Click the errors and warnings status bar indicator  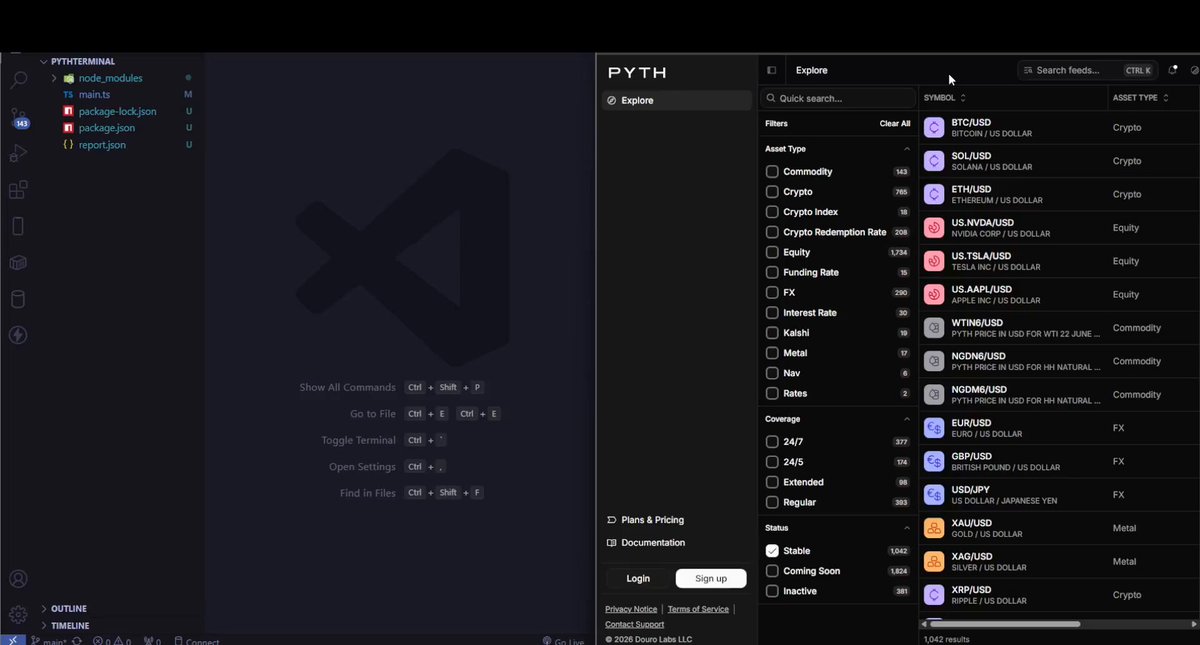[x=112, y=641]
